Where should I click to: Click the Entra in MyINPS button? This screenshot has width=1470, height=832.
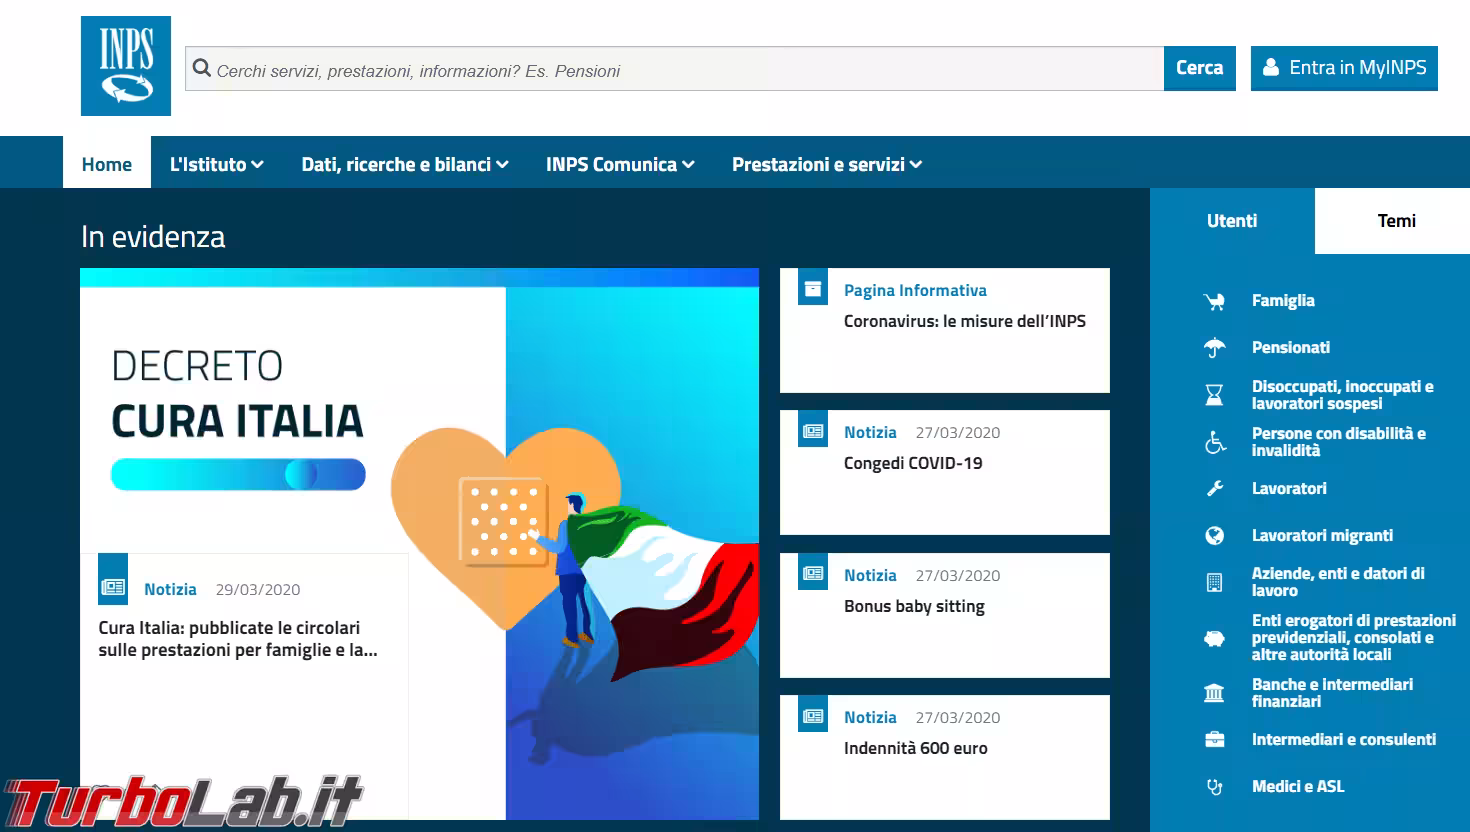pos(1344,68)
